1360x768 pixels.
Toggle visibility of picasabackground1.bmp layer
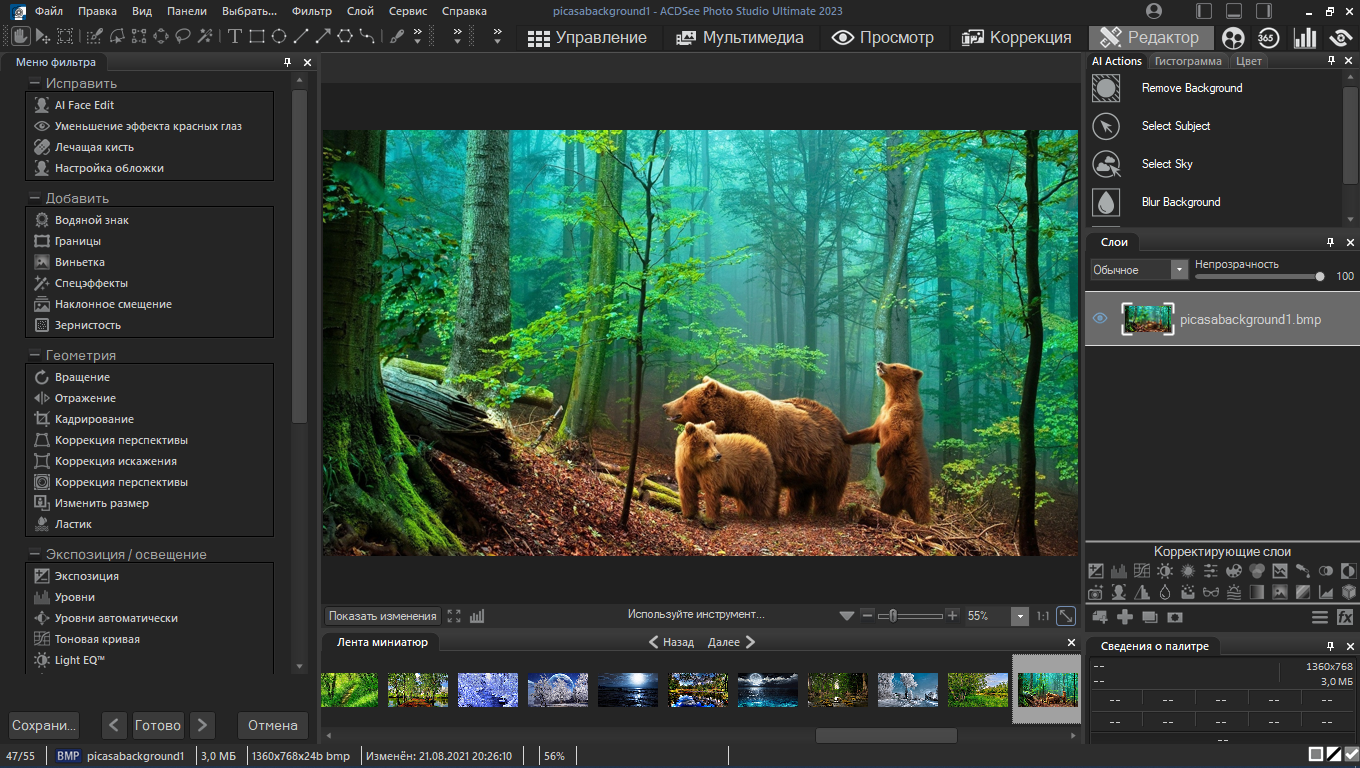tap(1100, 319)
